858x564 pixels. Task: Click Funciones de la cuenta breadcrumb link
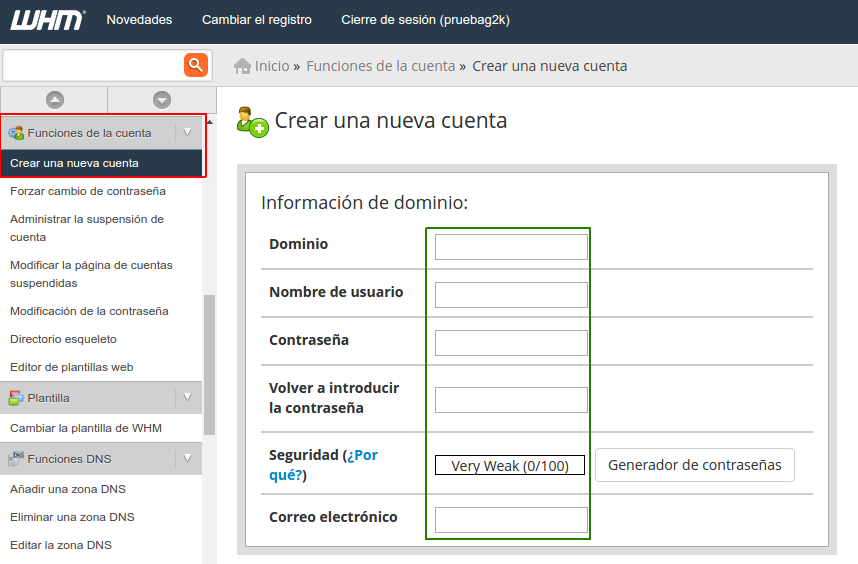[380, 66]
